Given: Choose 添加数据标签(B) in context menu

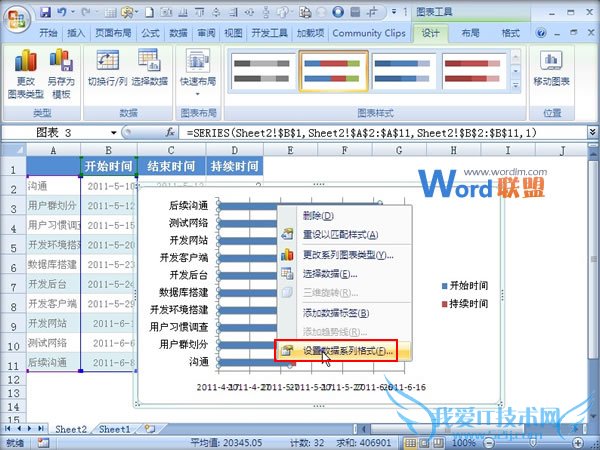Looking at the screenshot, I should click(344, 313).
